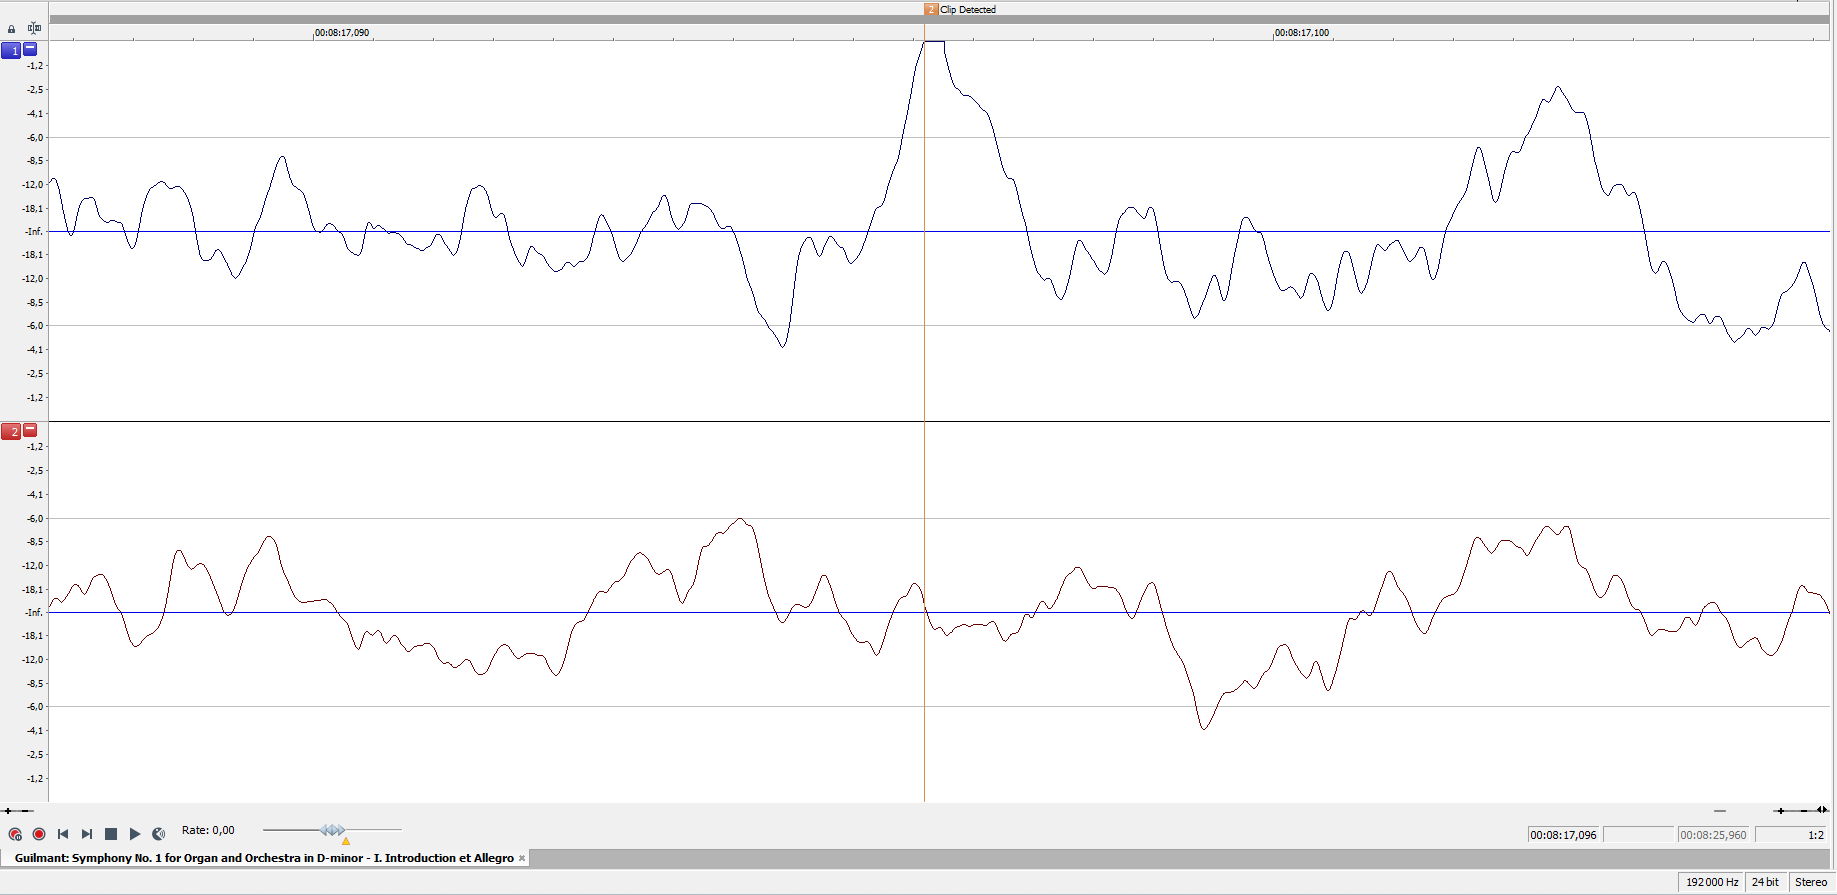Click the cursor position field 00:08:17,096

pyautogui.click(x=1564, y=835)
